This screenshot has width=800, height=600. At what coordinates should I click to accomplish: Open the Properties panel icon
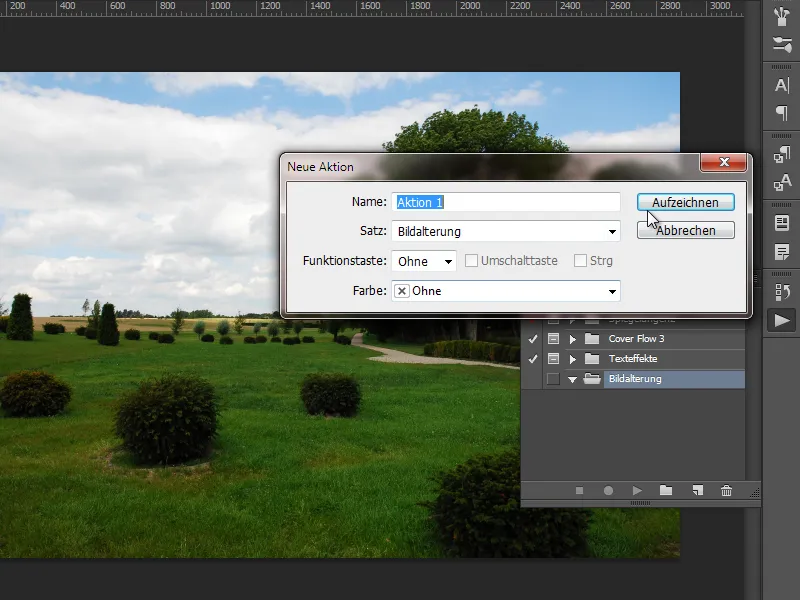coord(781,223)
